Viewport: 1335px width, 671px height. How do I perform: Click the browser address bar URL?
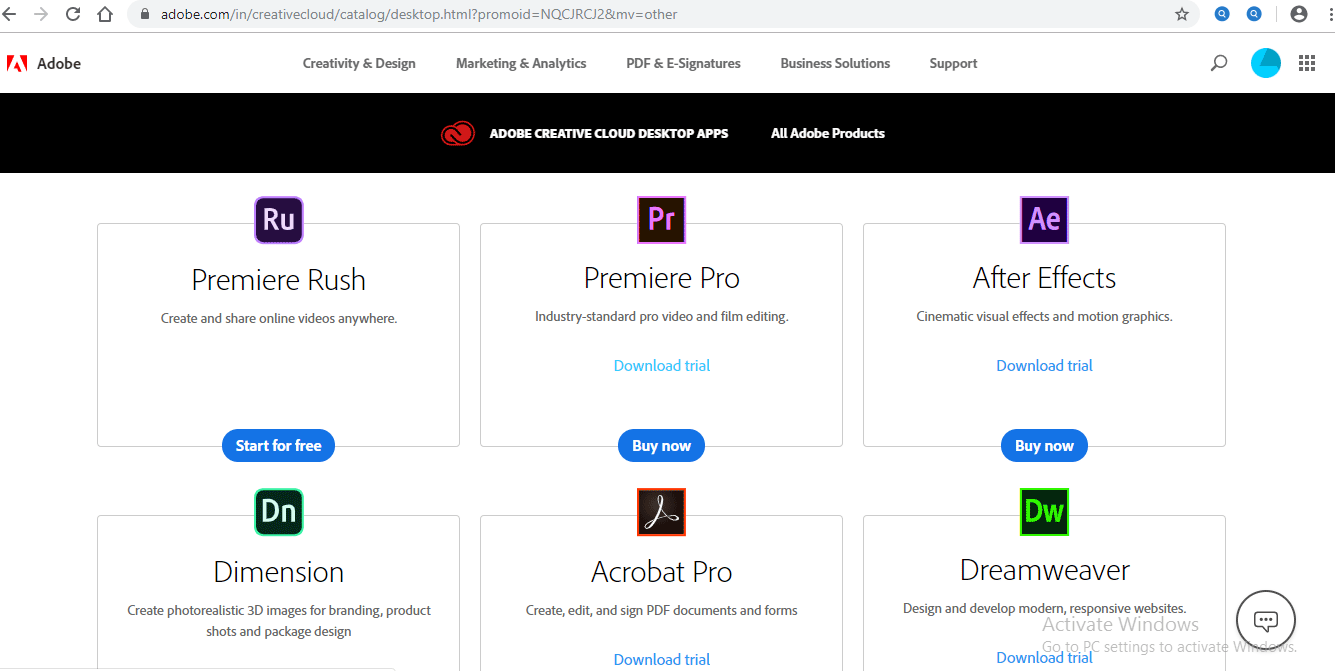pyautogui.click(x=420, y=15)
